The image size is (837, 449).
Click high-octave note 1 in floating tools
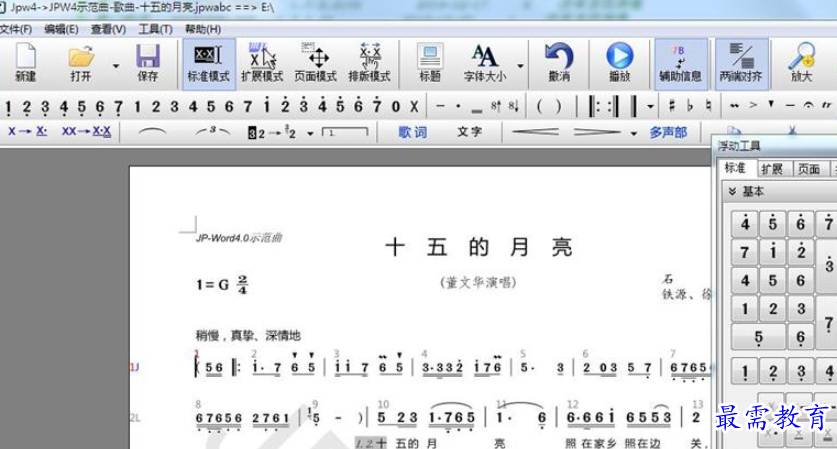pyautogui.click(x=773, y=251)
